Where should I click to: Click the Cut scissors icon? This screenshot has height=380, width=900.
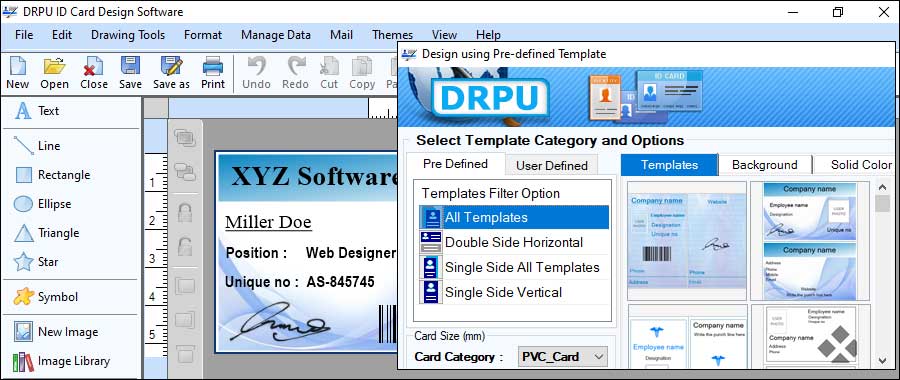(329, 72)
